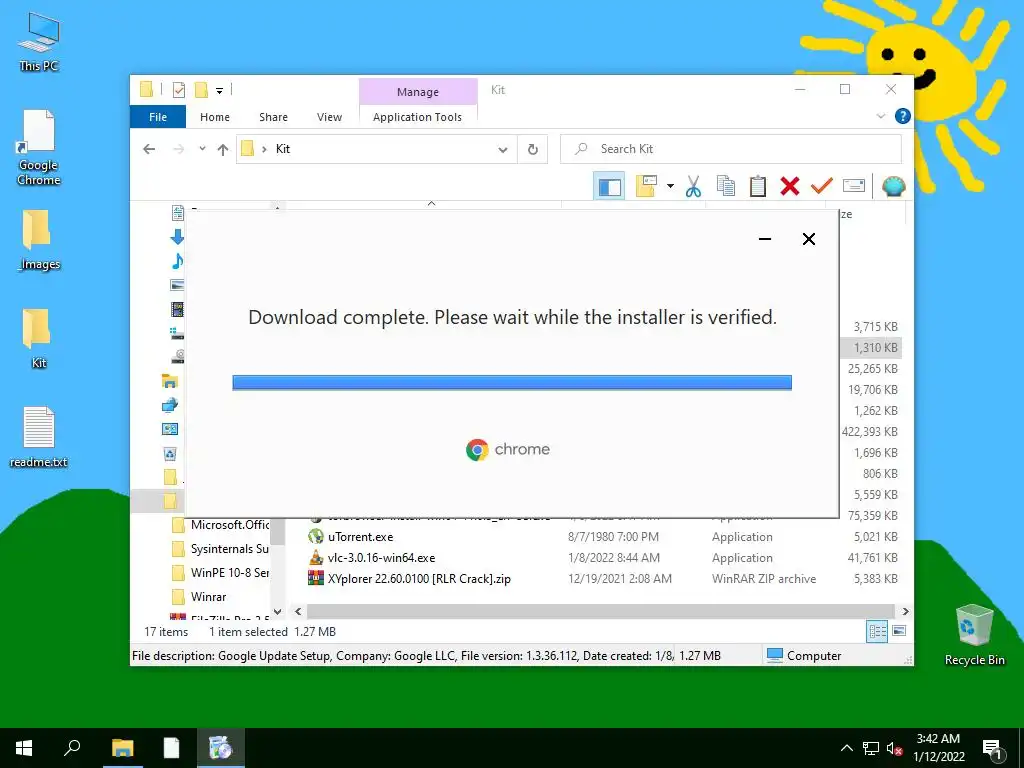
Task: Switch to the Home ribbon tab
Action: point(215,117)
